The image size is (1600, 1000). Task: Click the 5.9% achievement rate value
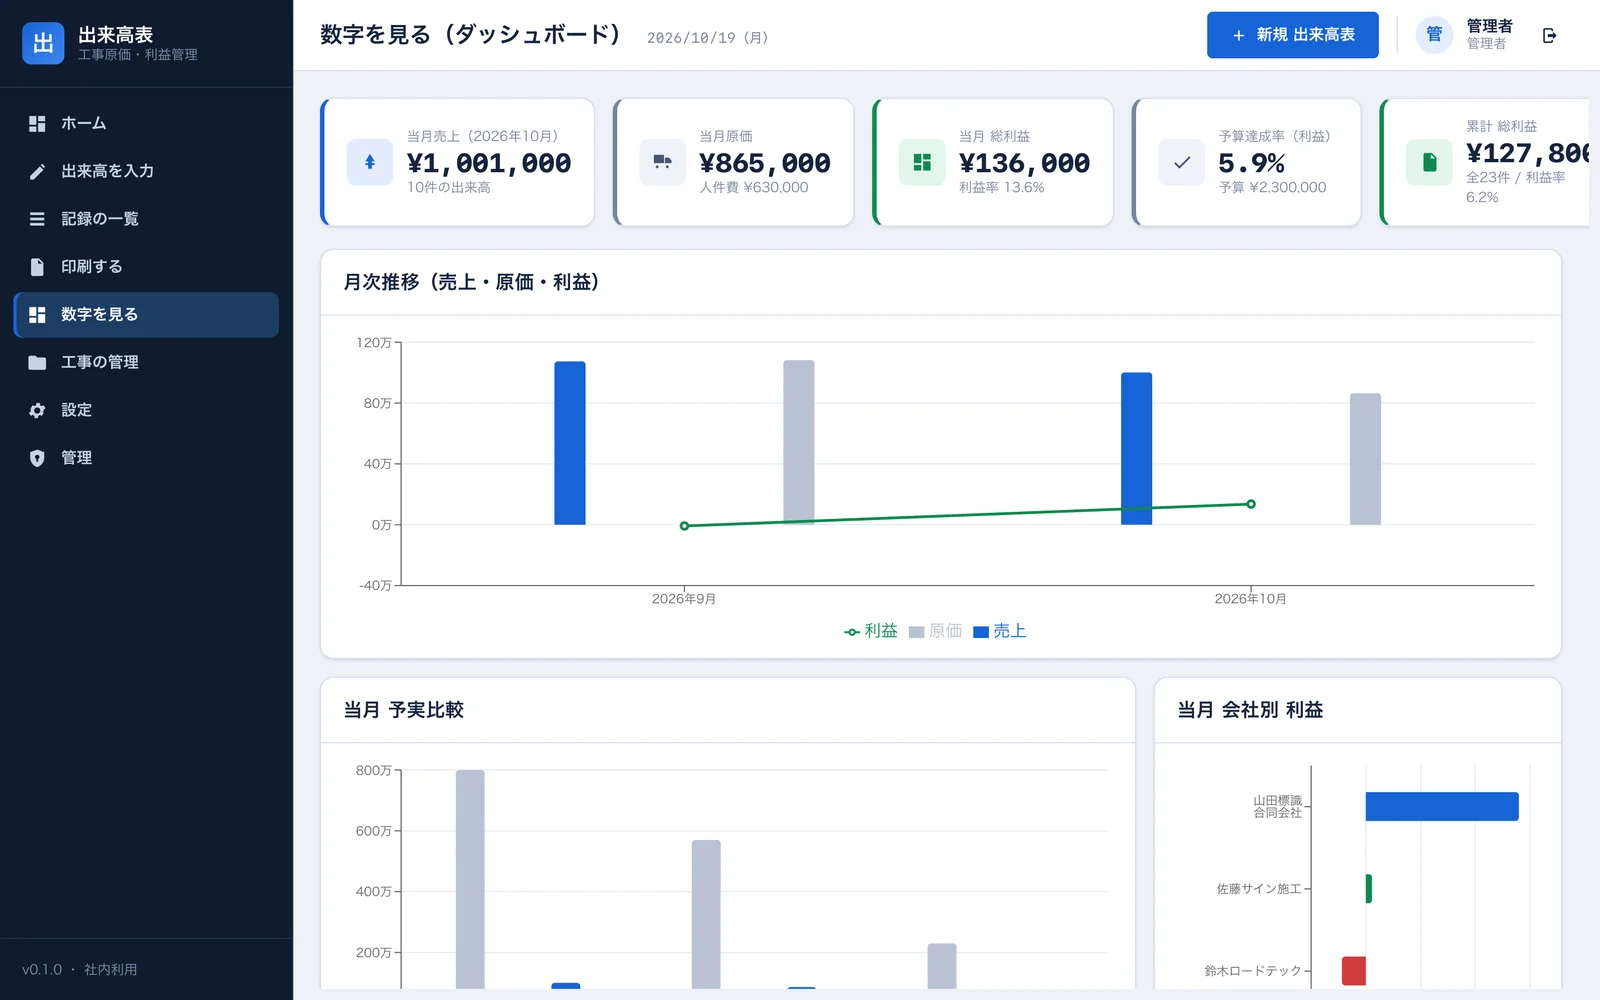tap(1252, 163)
